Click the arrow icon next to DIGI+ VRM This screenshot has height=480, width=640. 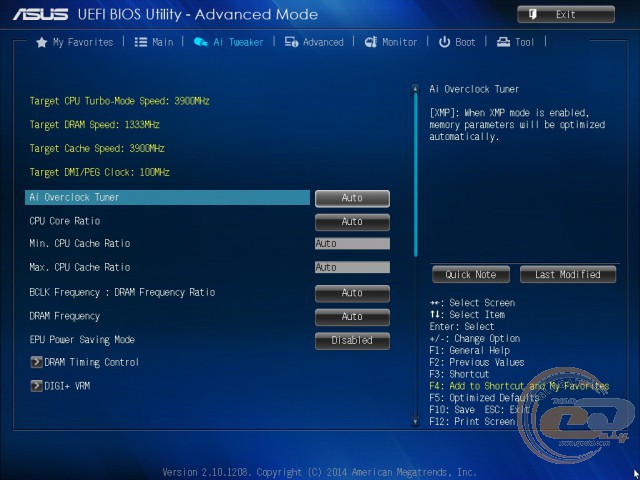tap(36, 386)
